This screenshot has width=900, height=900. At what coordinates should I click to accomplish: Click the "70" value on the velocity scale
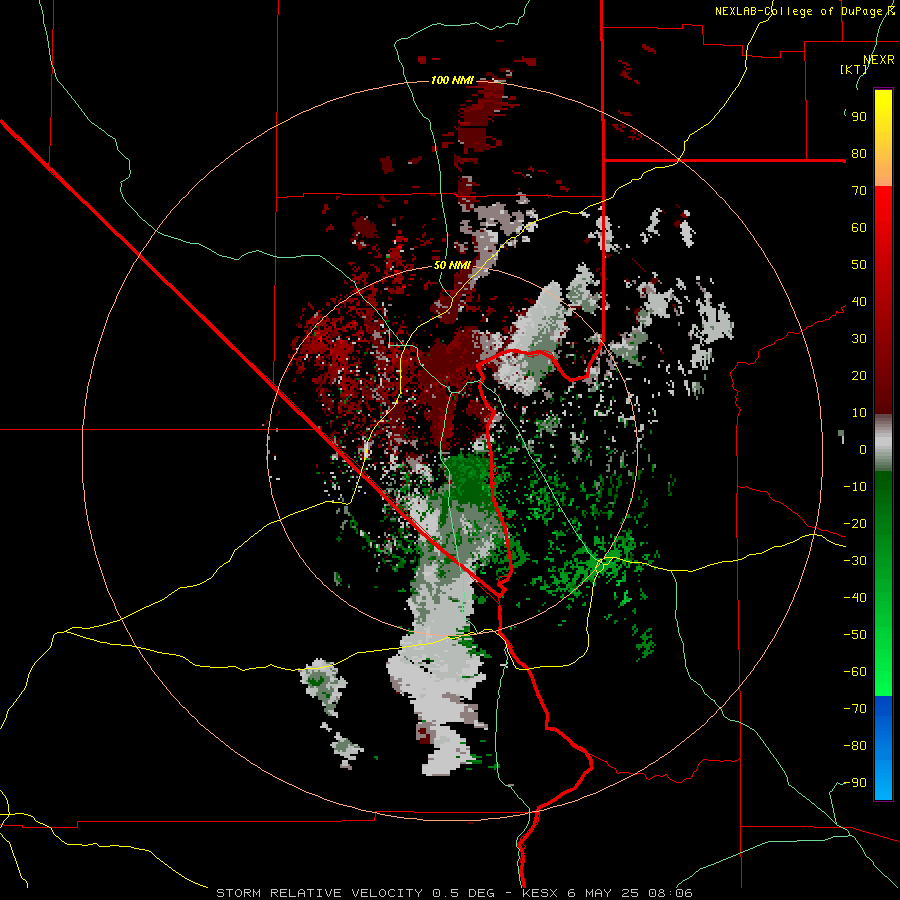tap(859, 191)
